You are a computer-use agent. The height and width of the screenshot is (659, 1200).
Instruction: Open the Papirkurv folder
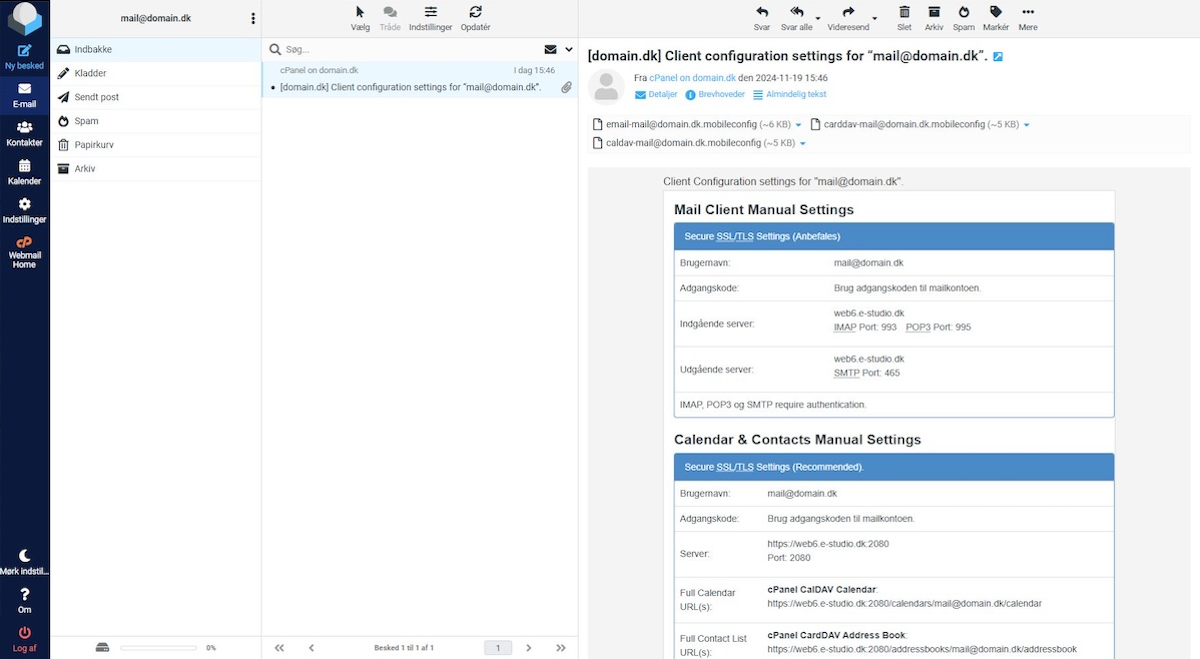pos(93,145)
